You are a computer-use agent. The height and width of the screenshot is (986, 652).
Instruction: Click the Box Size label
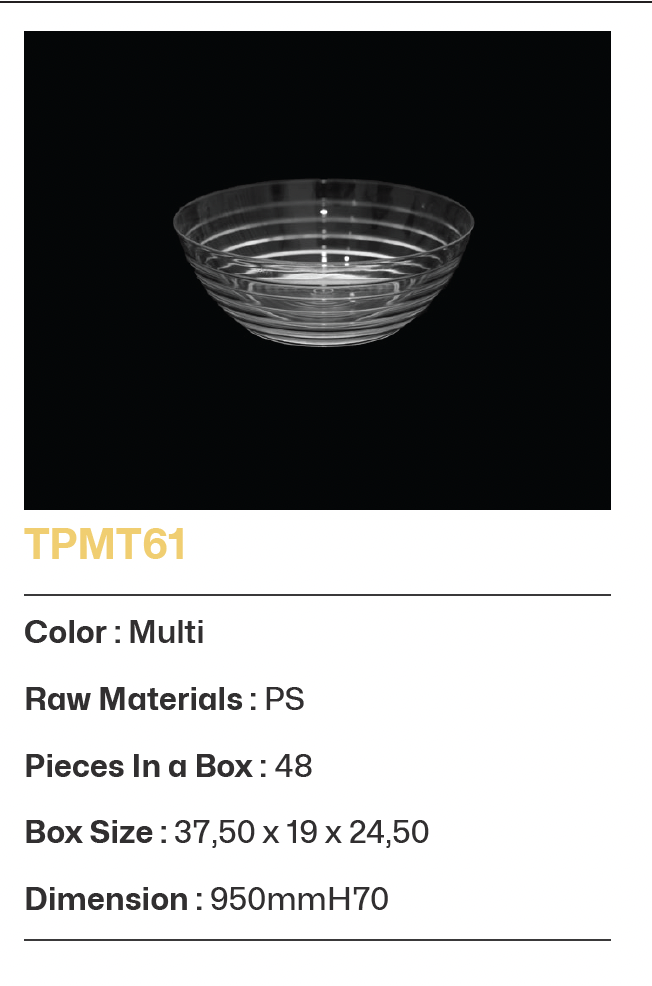88,832
